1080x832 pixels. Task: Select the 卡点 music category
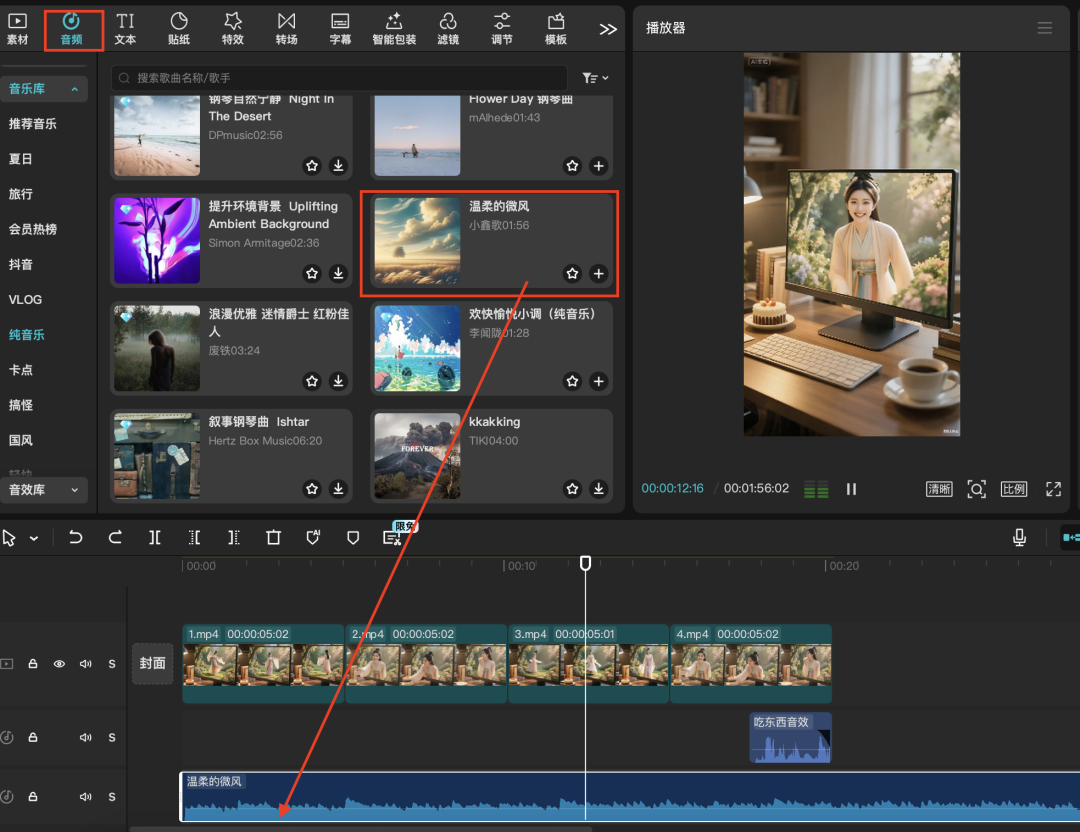pos(21,370)
